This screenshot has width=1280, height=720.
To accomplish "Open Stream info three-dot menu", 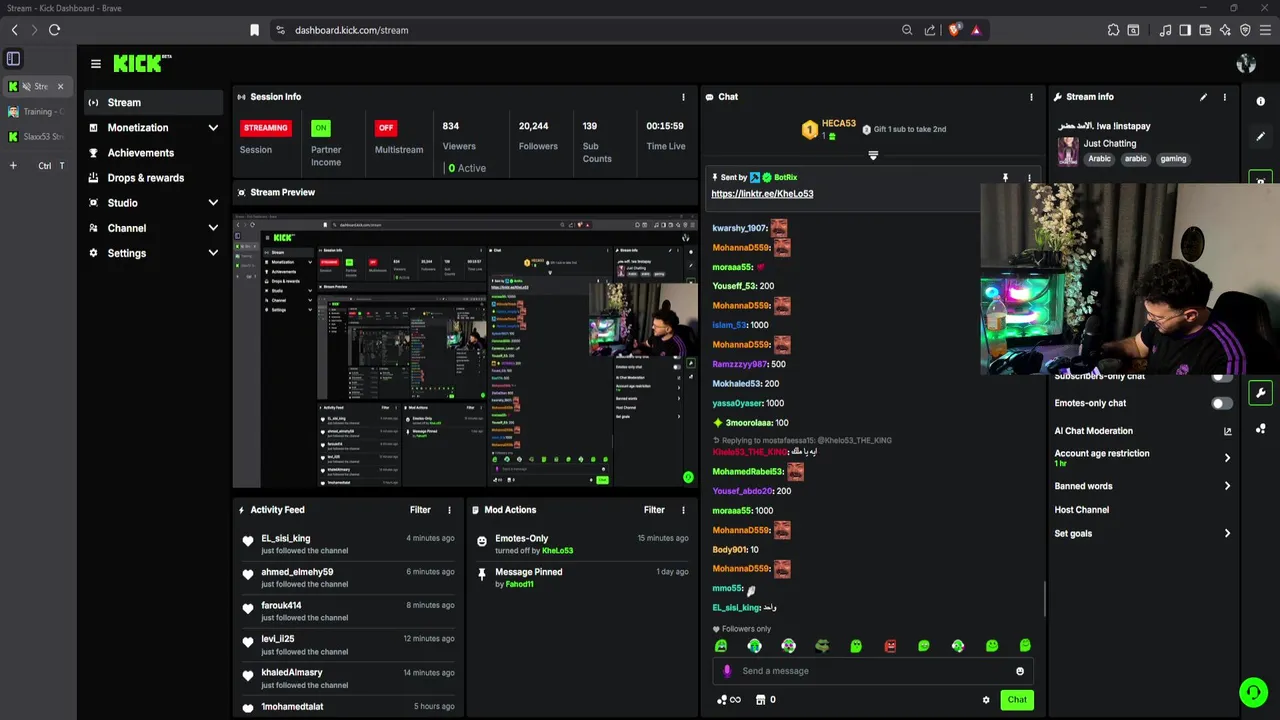I will pyautogui.click(x=1224, y=97).
